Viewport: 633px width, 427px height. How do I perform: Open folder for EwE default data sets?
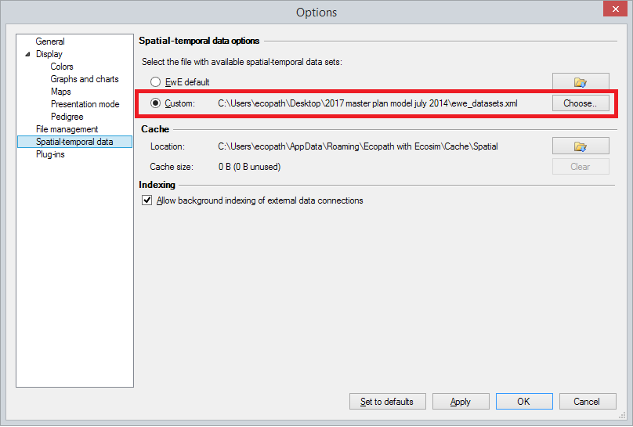point(580,81)
